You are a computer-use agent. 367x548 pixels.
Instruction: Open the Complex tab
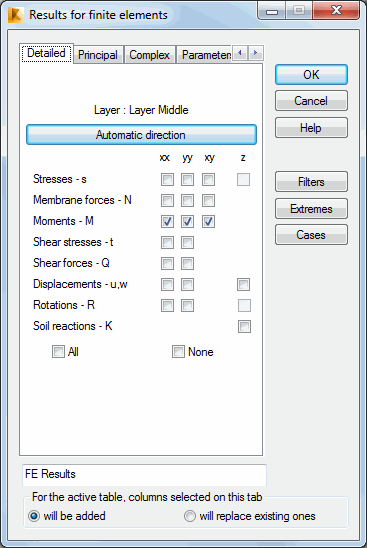150,55
